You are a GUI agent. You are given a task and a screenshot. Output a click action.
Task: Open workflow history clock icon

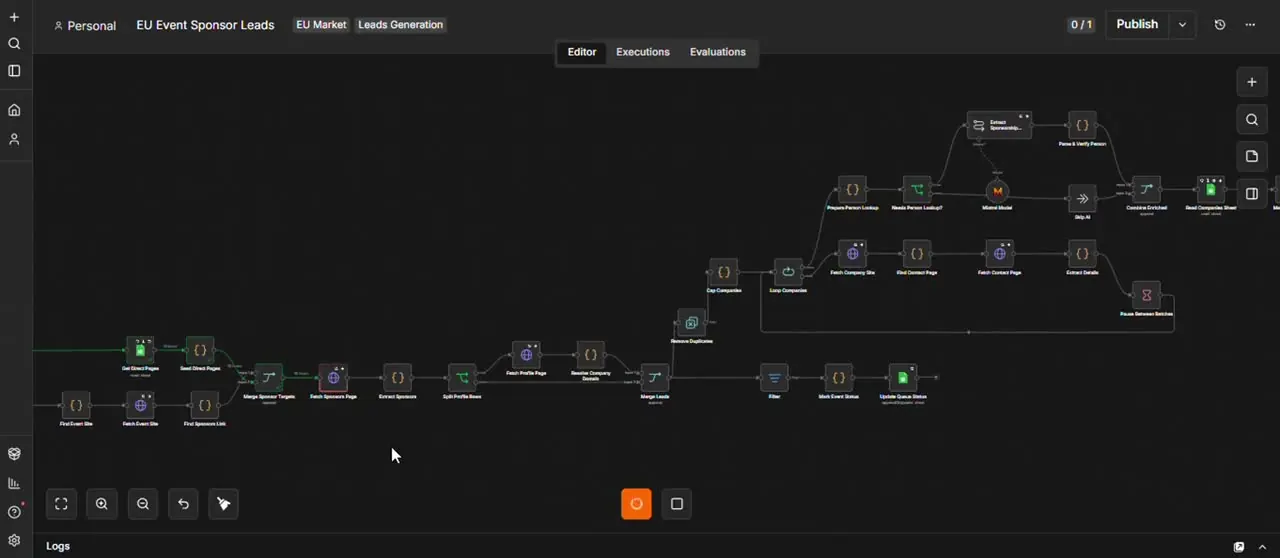[1220, 25]
